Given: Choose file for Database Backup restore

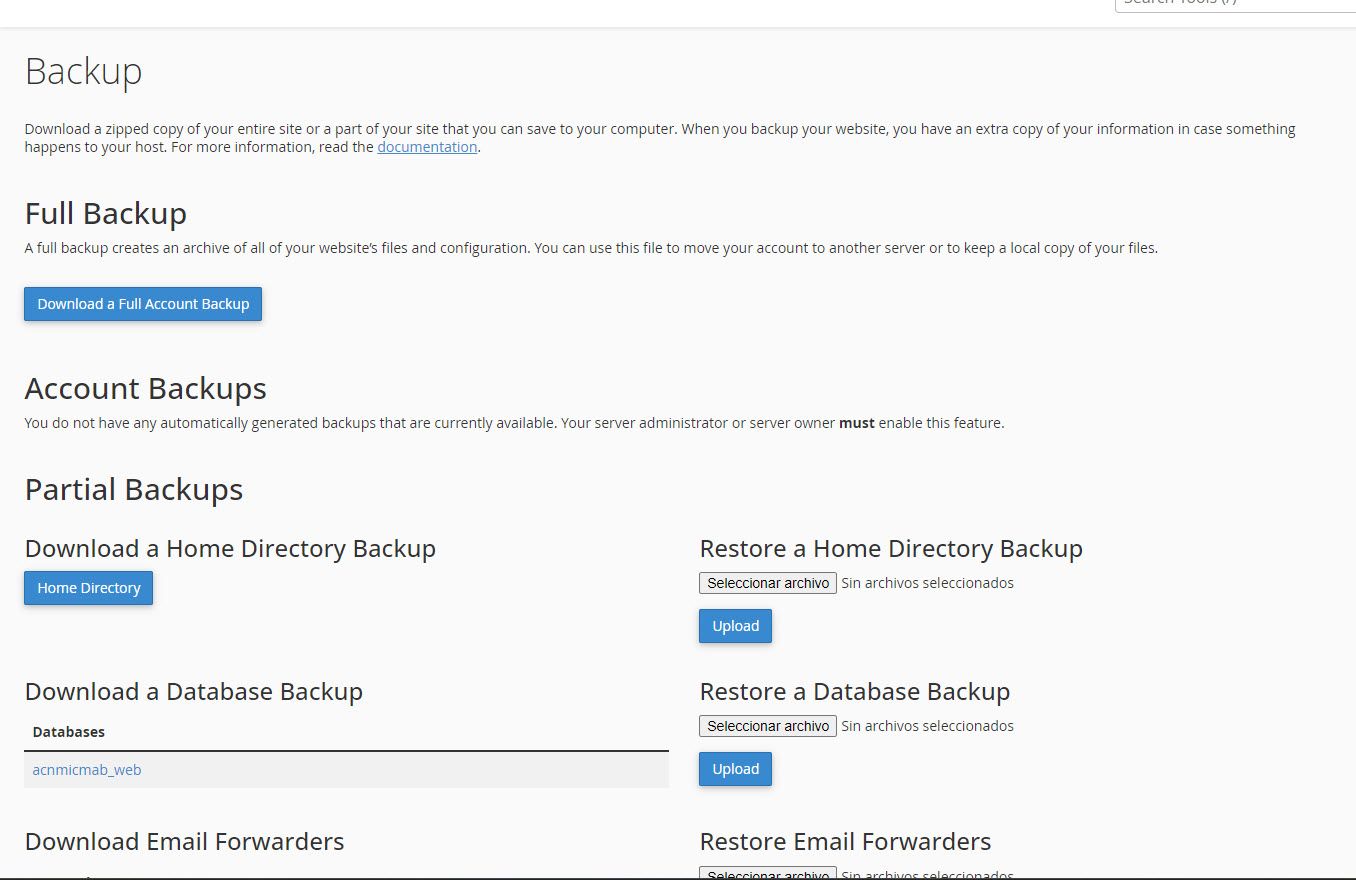Looking at the screenshot, I should coord(768,726).
